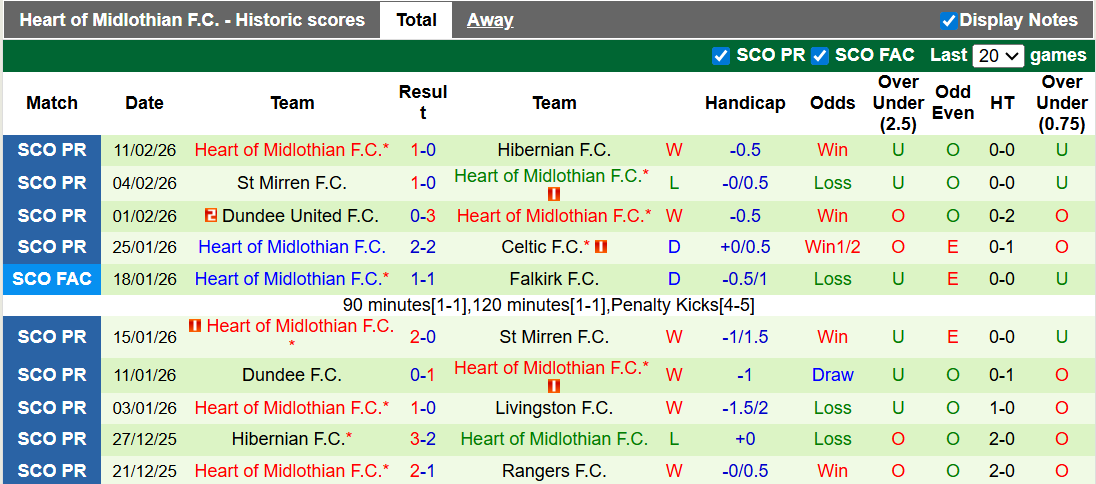Click the Dundee F.C. team link

(x=292, y=376)
